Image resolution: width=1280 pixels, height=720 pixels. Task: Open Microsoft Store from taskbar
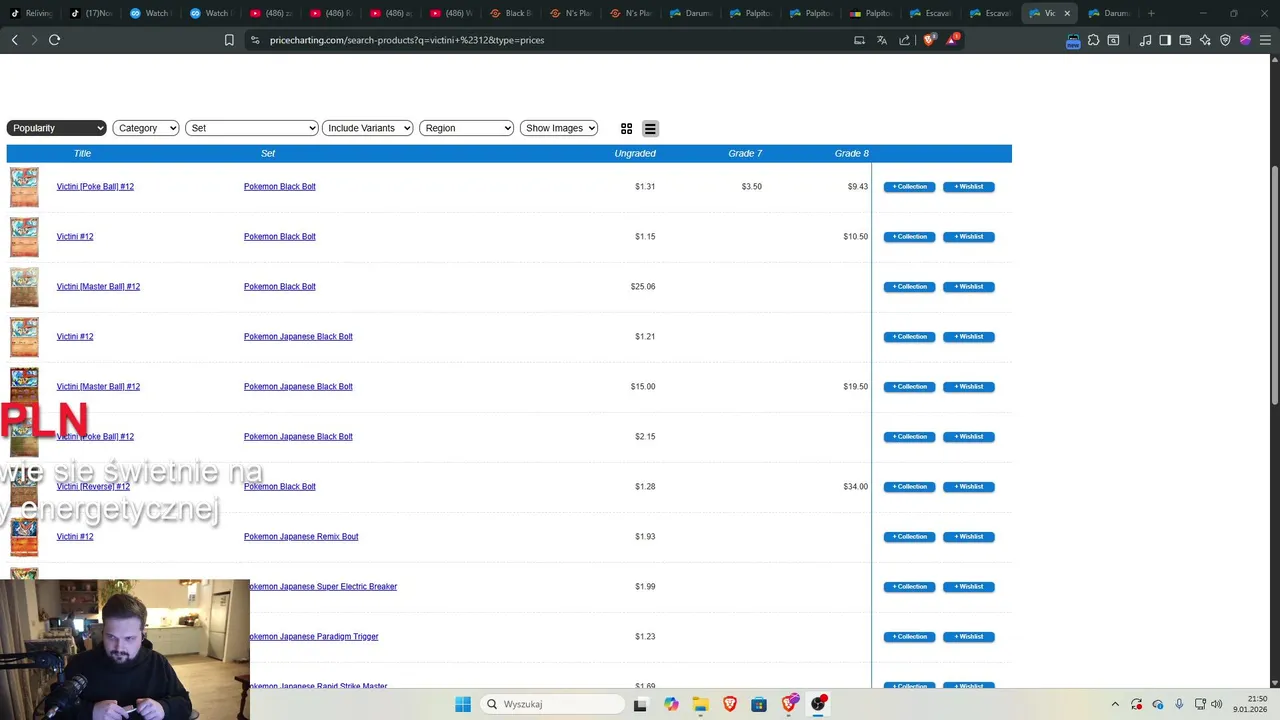coord(759,704)
